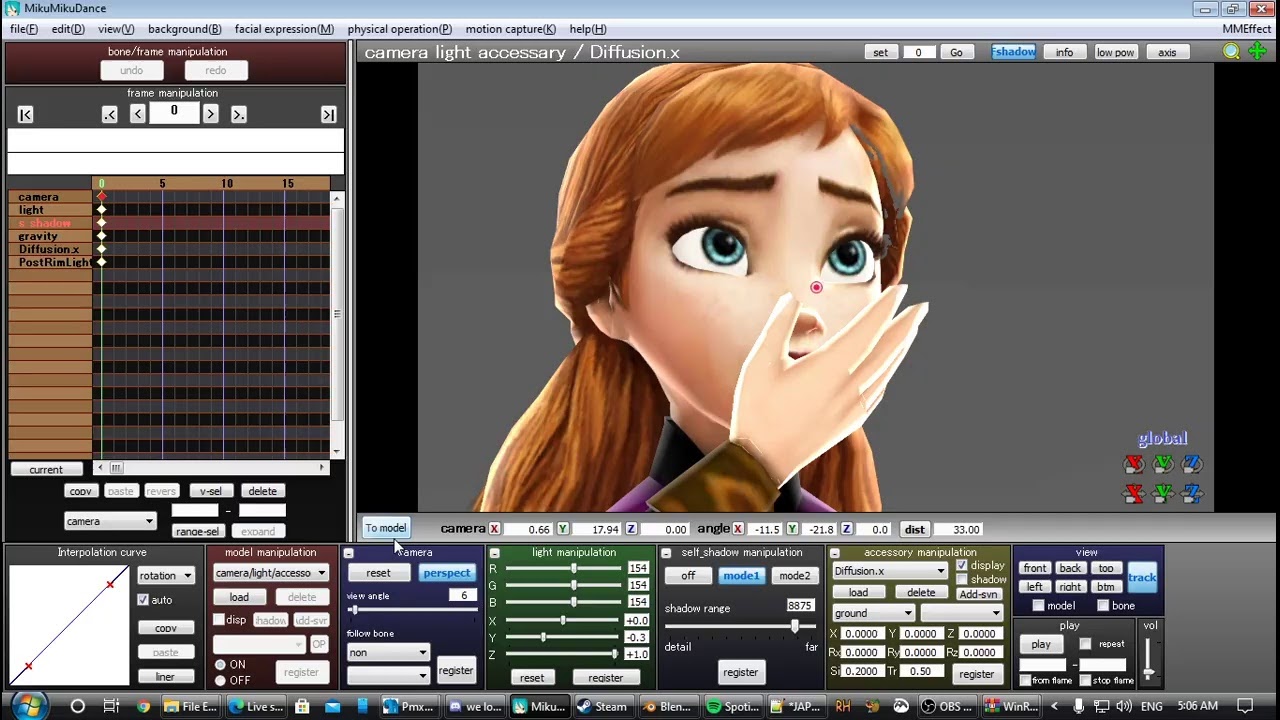Click the green cross move icon at top right
This screenshot has height=720, width=1280.
1257,52
